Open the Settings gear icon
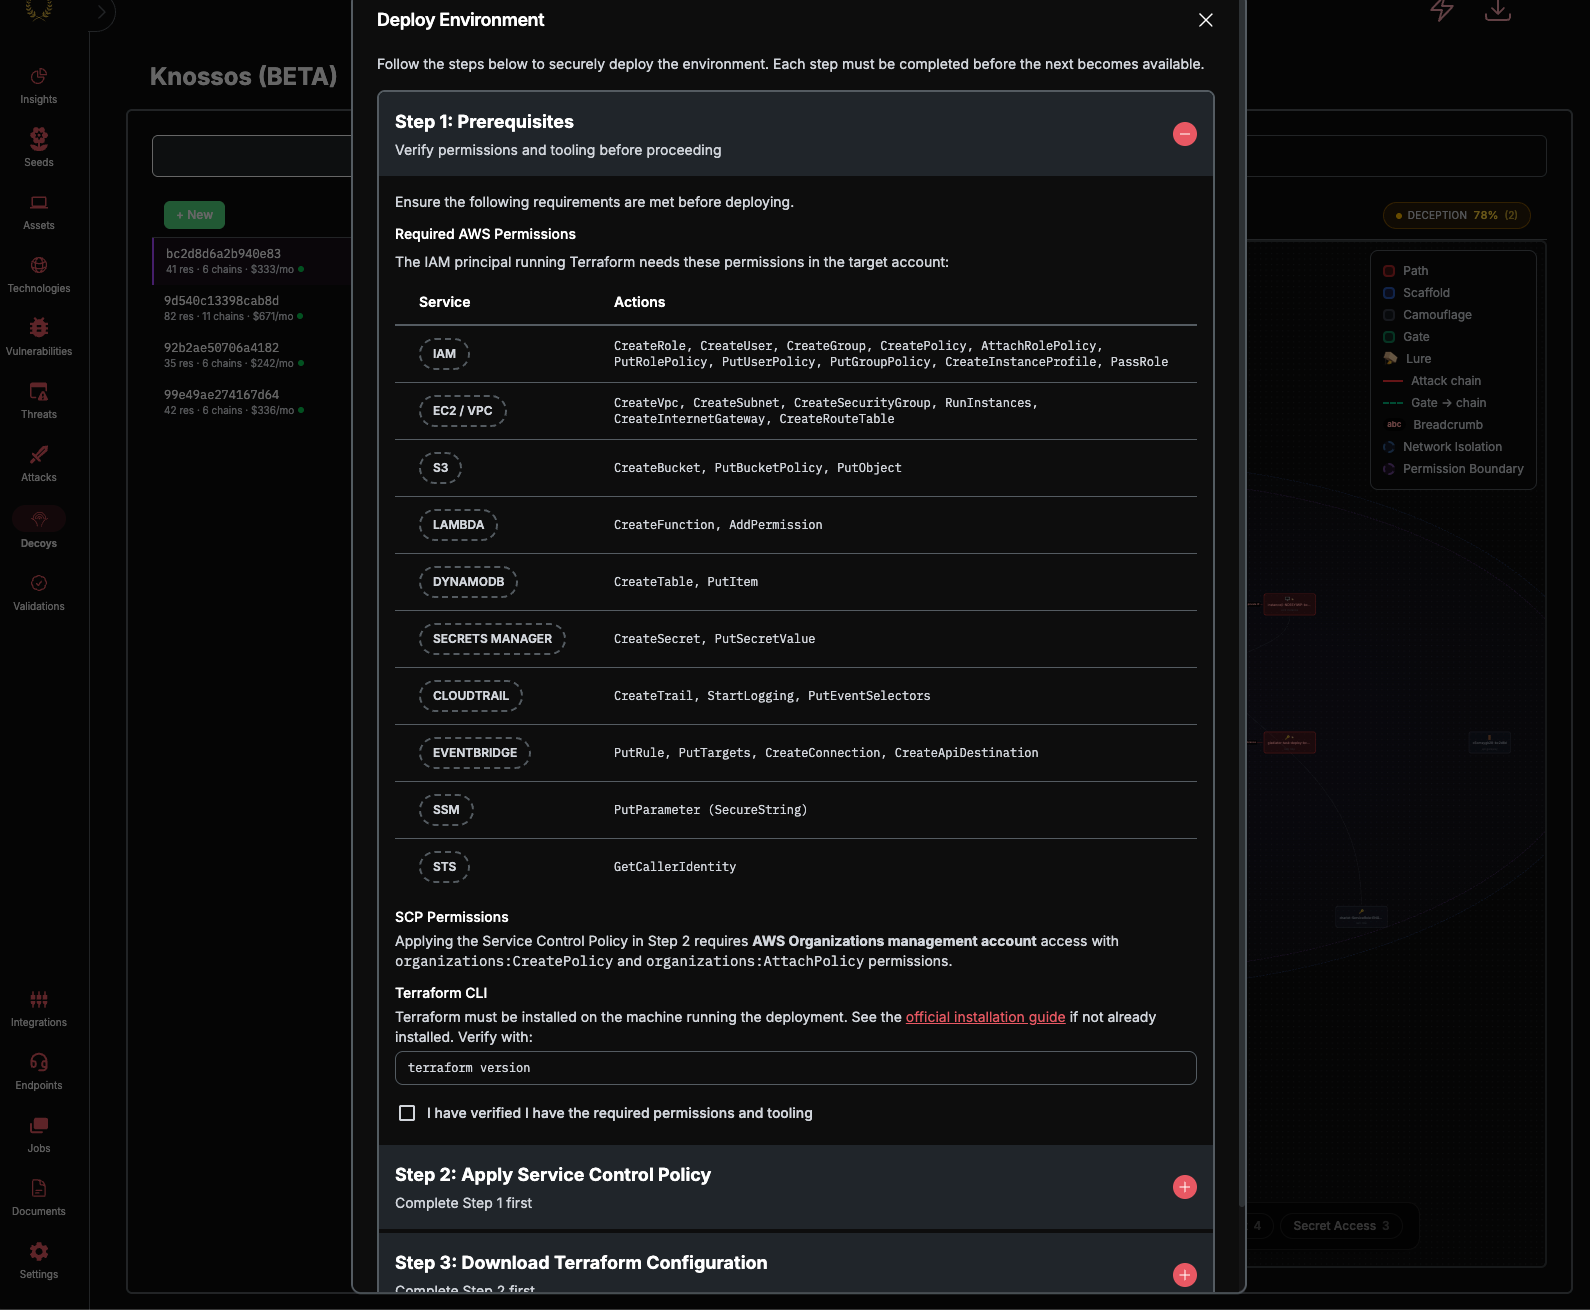 click(x=39, y=1251)
